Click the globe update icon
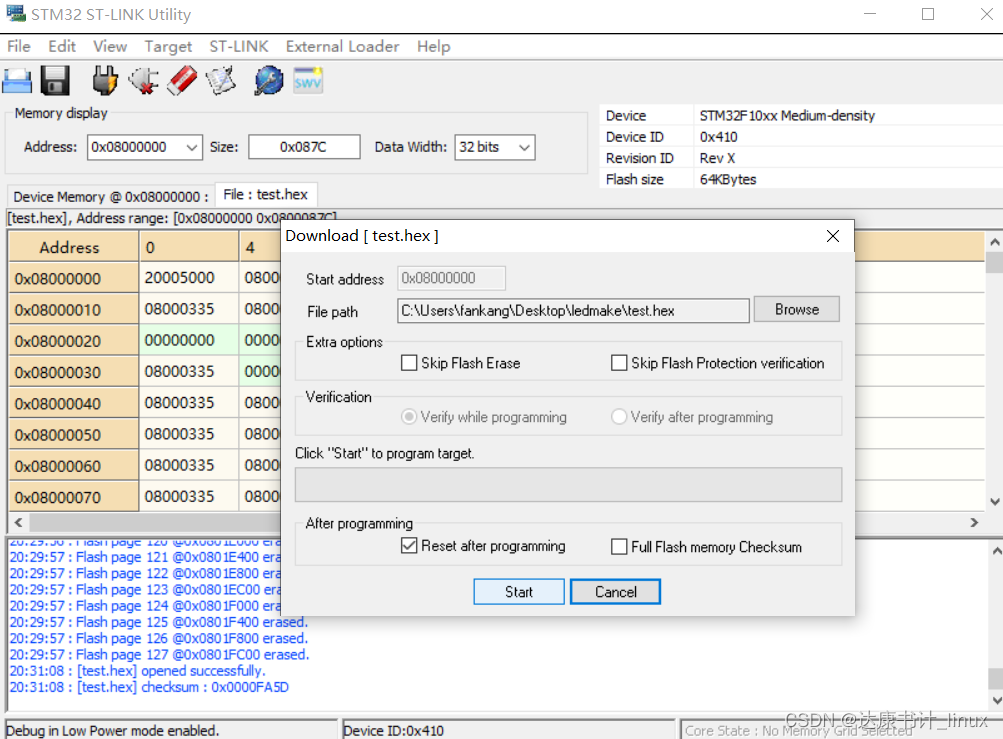The height and width of the screenshot is (739, 1003). coord(269,81)
